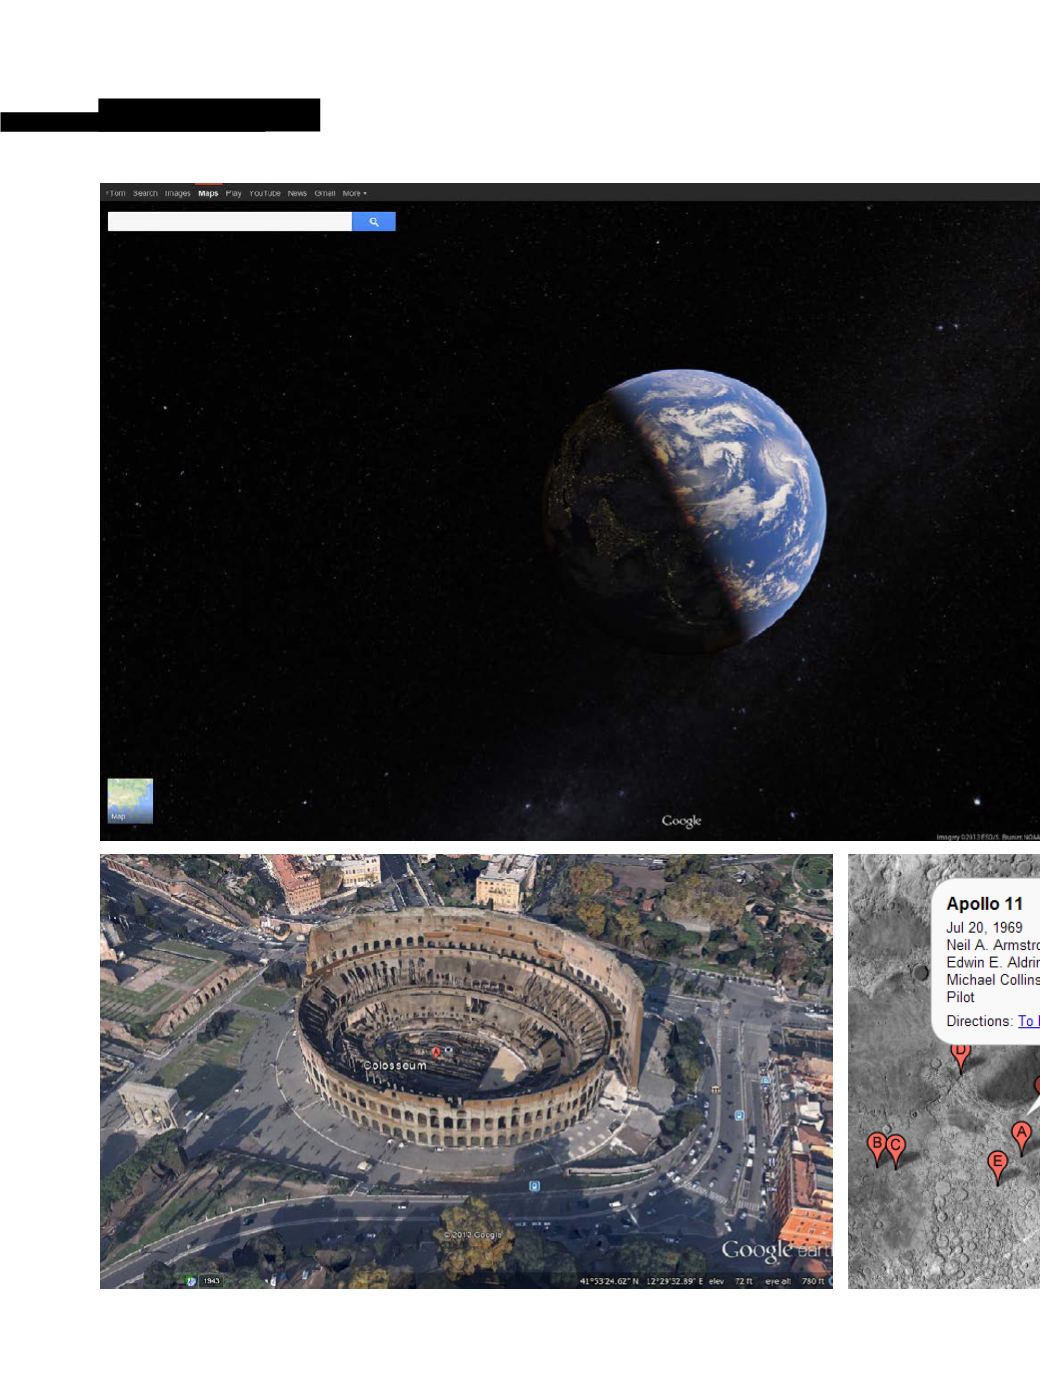Click the transit icon right of Colosseum
This screenshot has width=1040, height=1387.
(739, 1116)
